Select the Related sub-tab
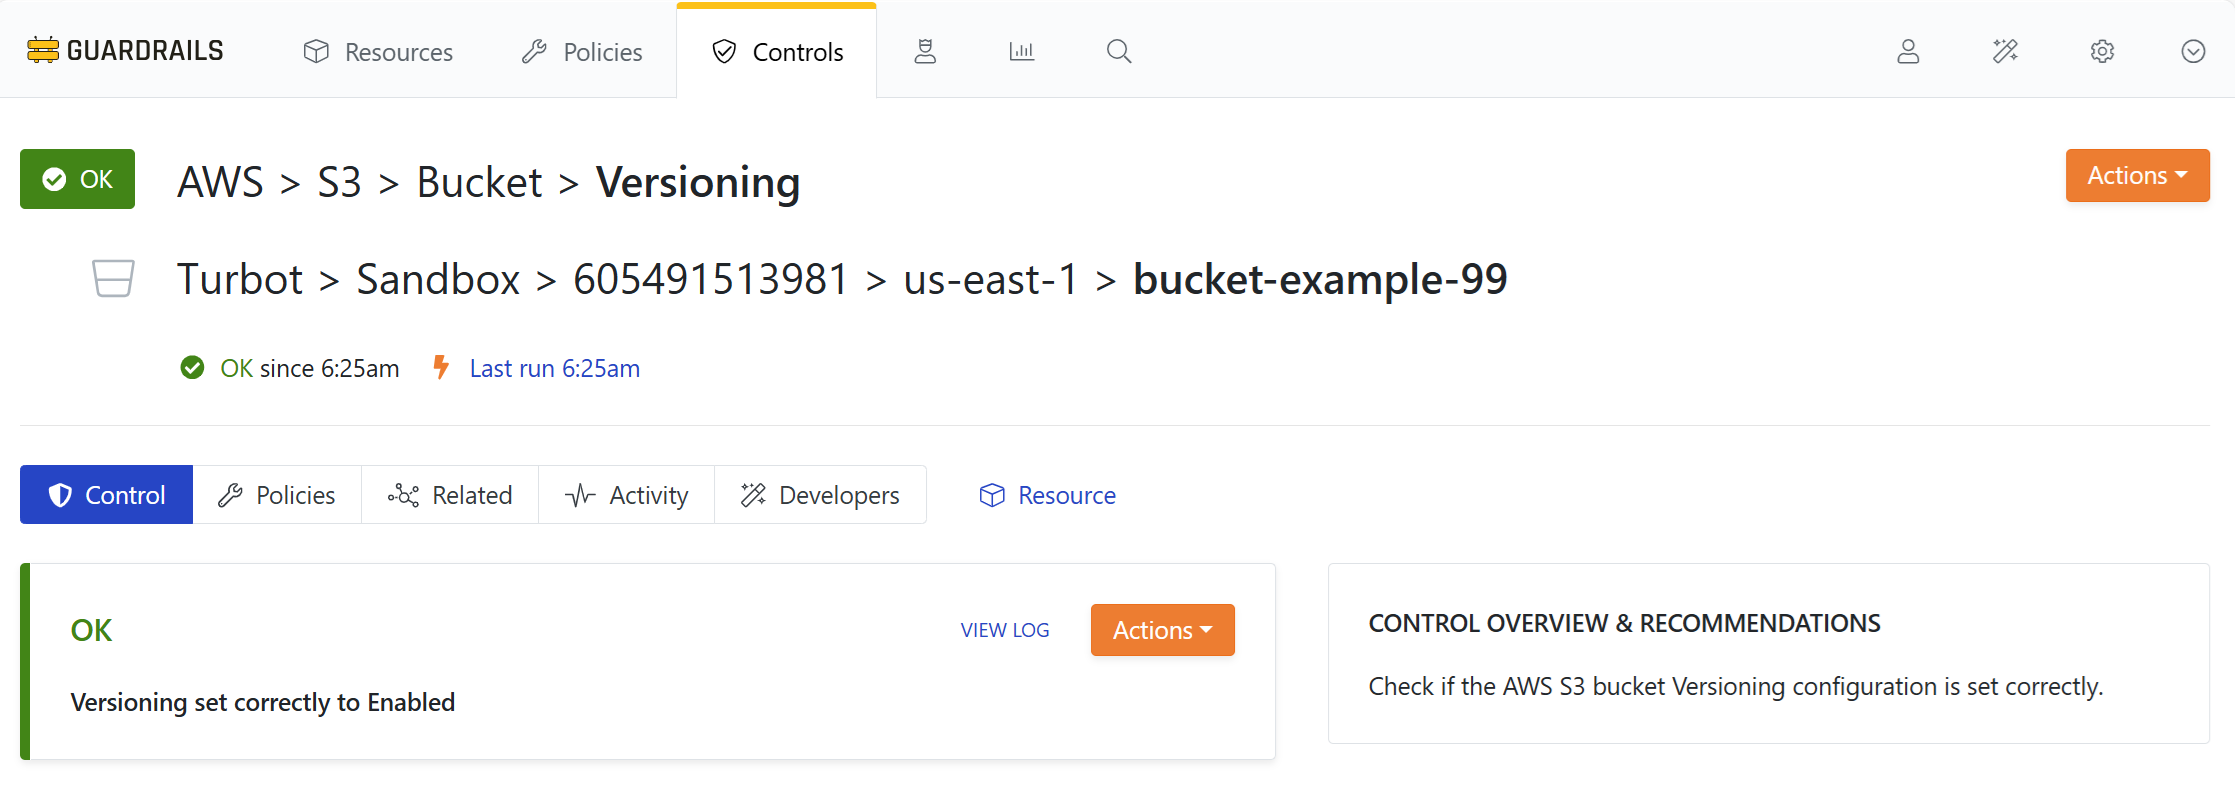The image size is (2235, 792). click(x=450, y=495)
